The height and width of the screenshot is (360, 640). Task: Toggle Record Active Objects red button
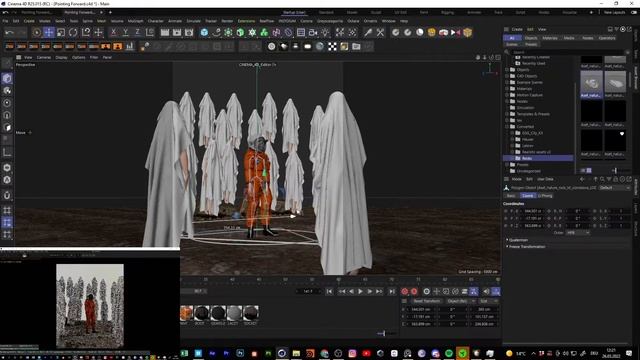pos(404,291)
